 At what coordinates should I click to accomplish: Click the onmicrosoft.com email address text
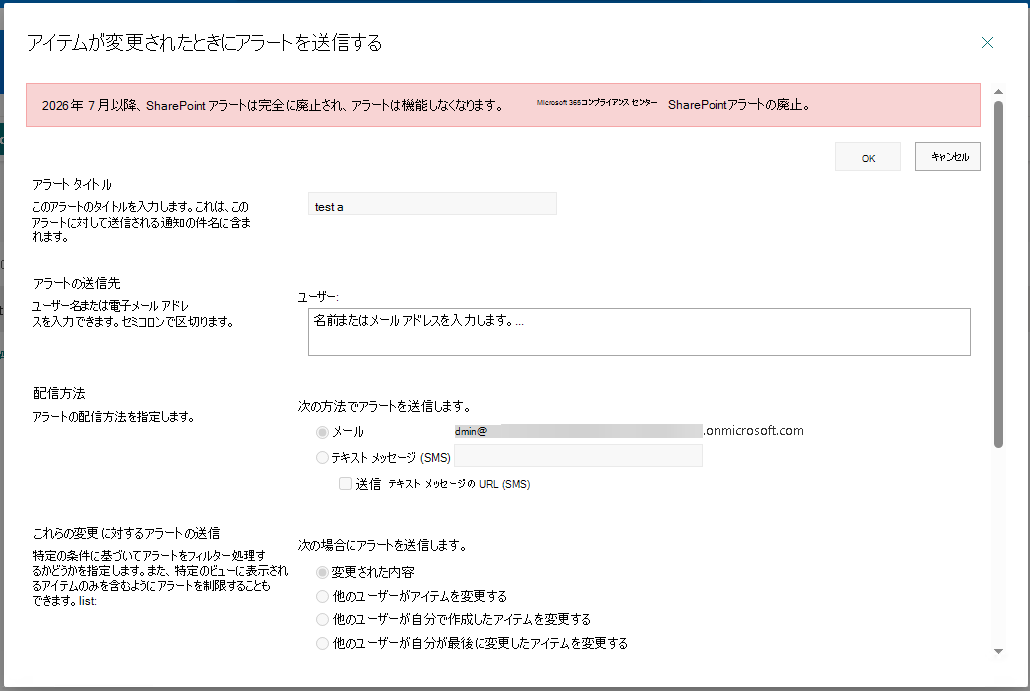point(629,431)
